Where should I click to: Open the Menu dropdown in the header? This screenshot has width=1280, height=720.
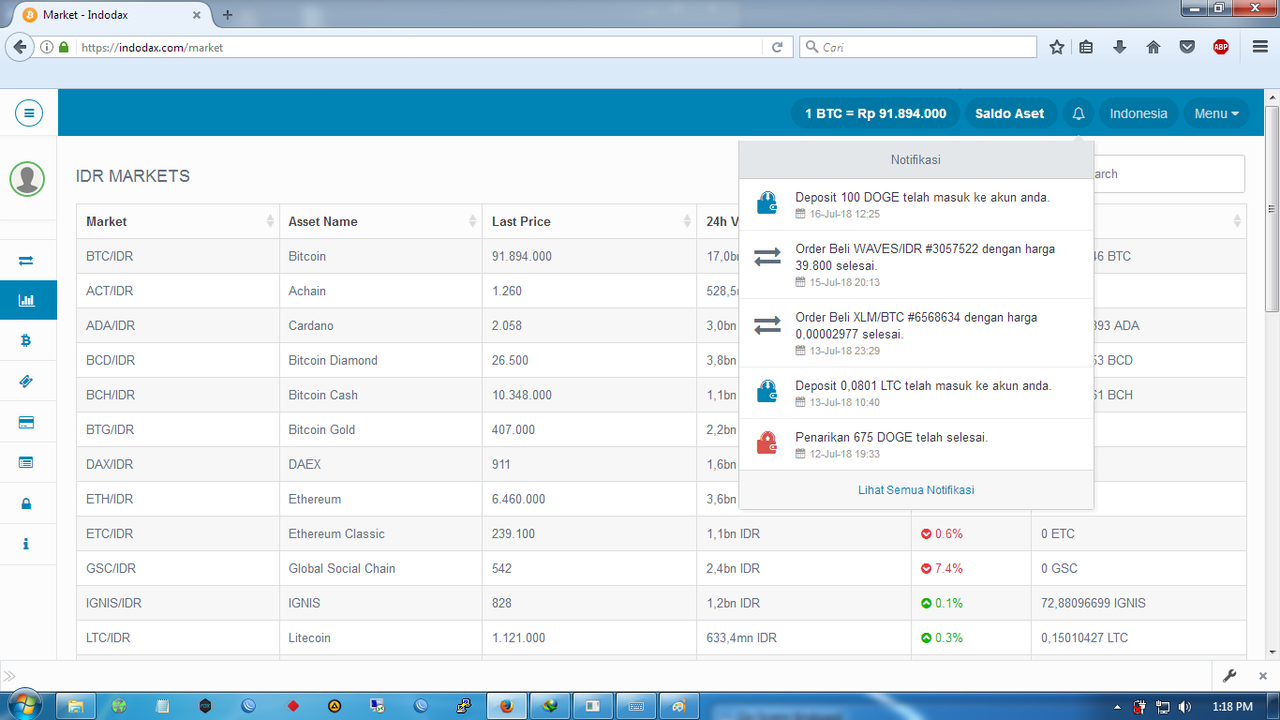pos(1216,113)
